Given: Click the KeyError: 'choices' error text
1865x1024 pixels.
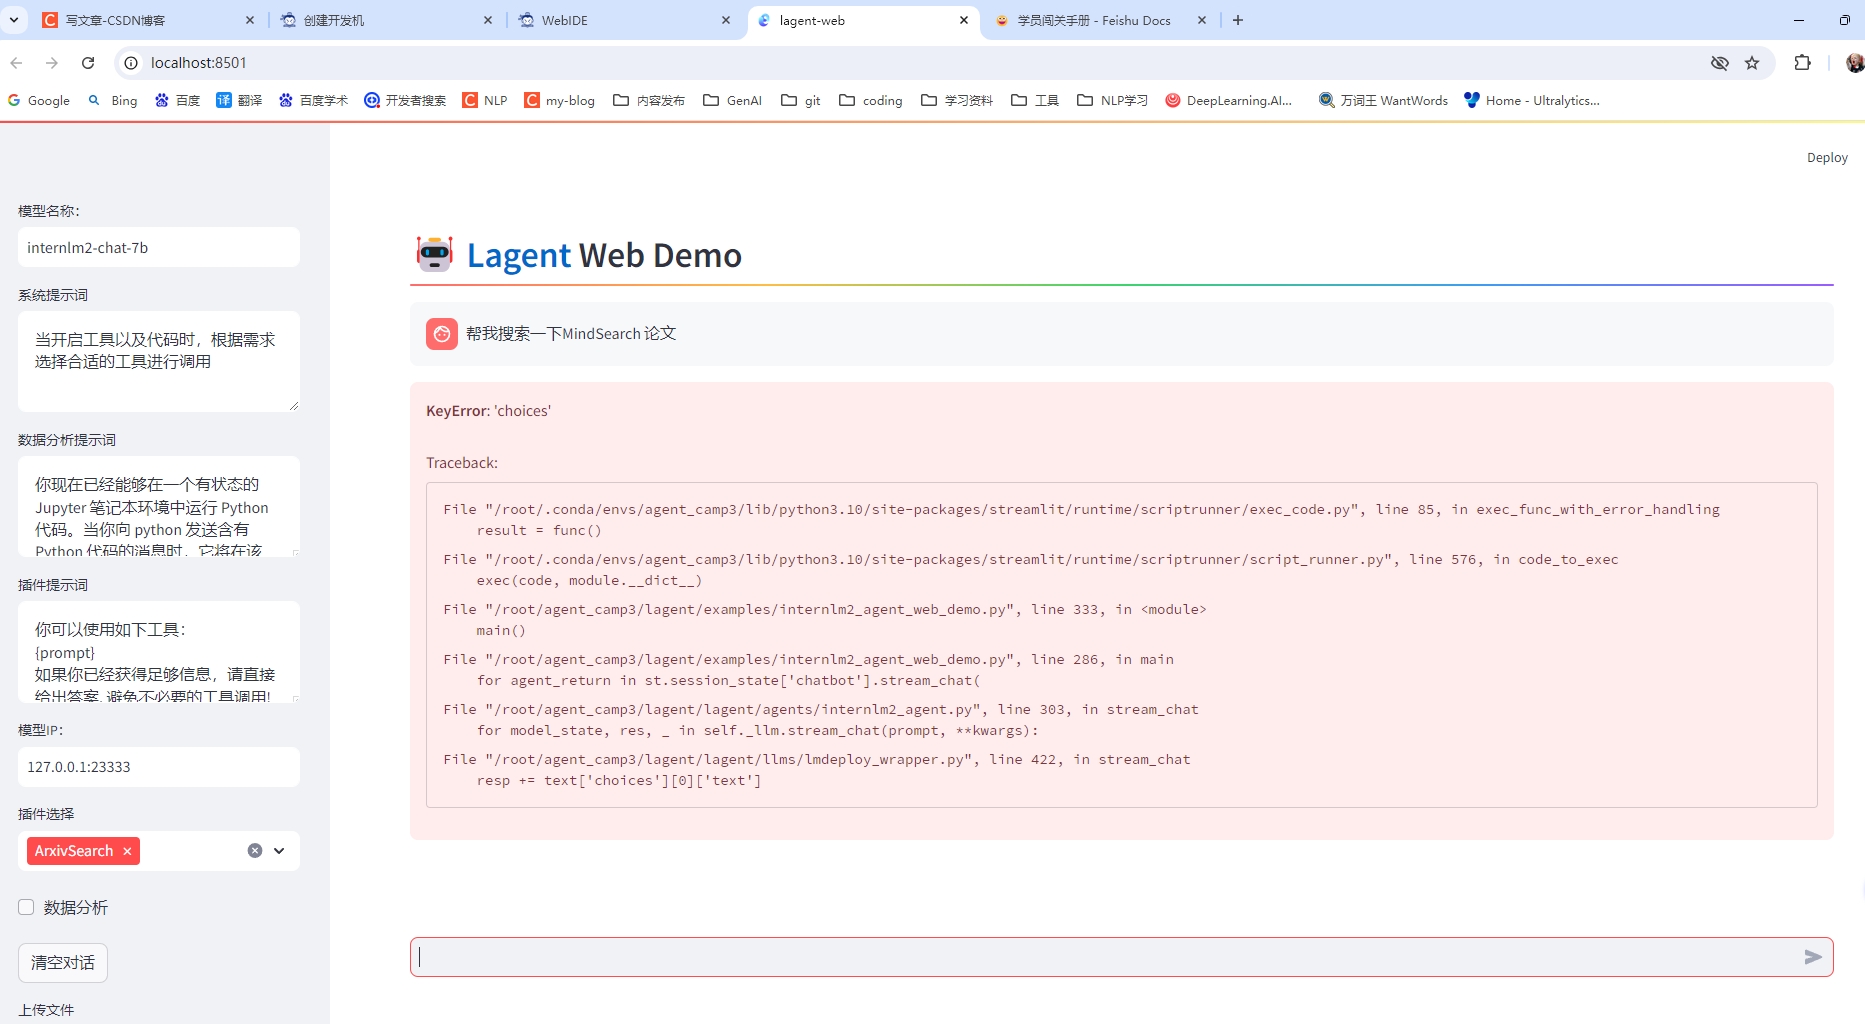Looking at the screenshot, I should click(x=489, y=411).
